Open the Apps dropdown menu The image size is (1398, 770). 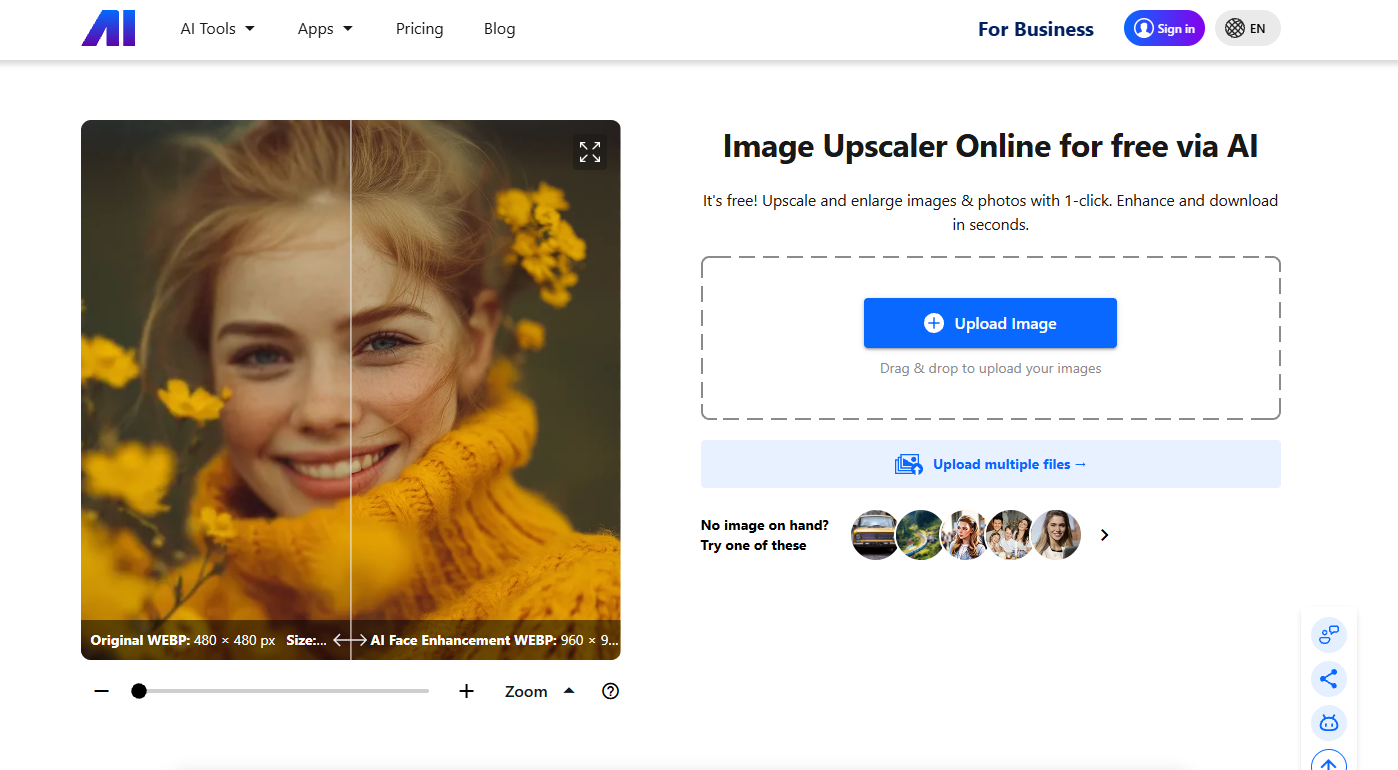(325, 29)
